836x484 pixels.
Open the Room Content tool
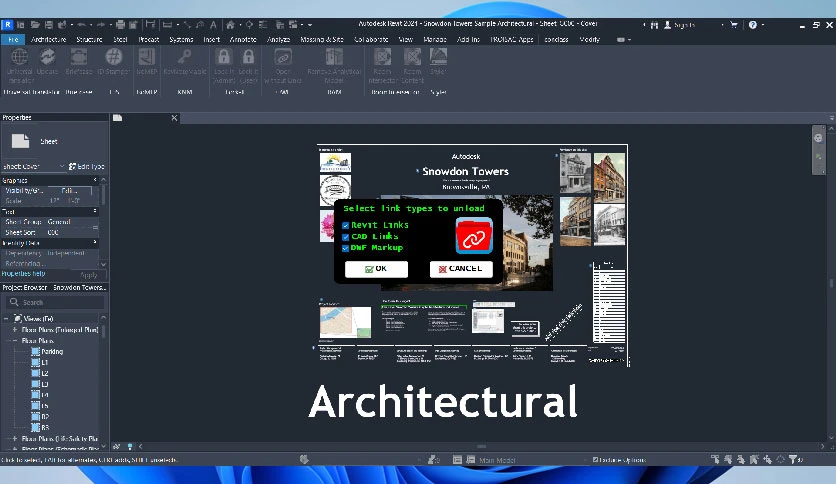click(x=412, y=57)
